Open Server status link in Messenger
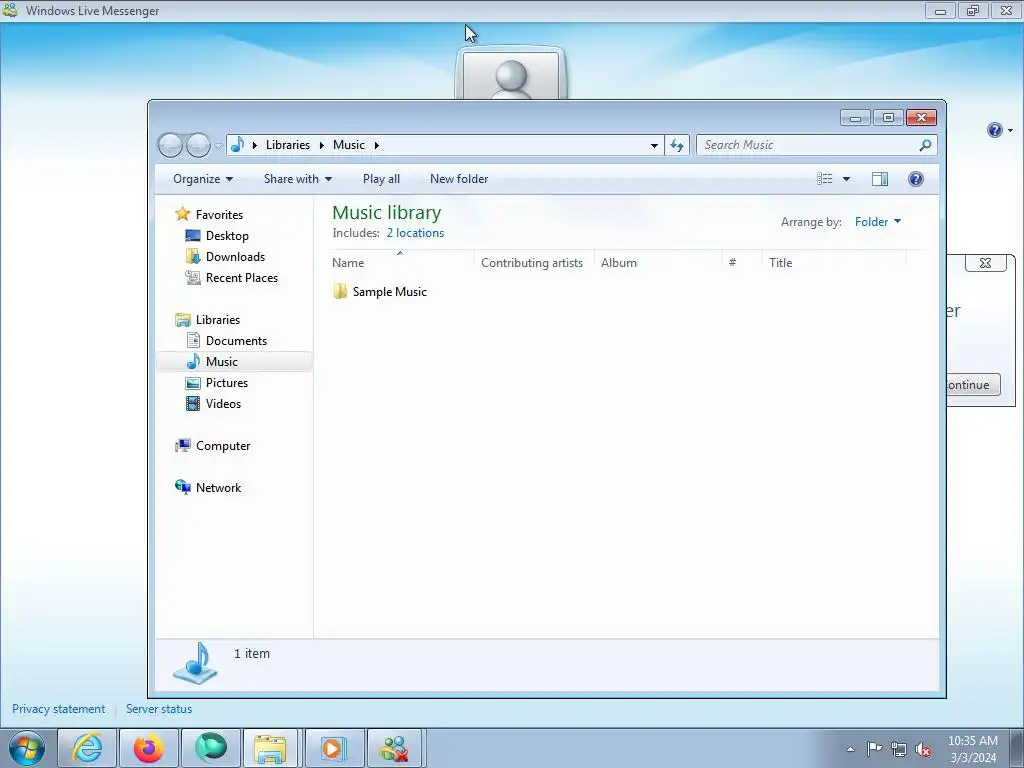This screenshot has width=1024, height=768. click(159, 709)
